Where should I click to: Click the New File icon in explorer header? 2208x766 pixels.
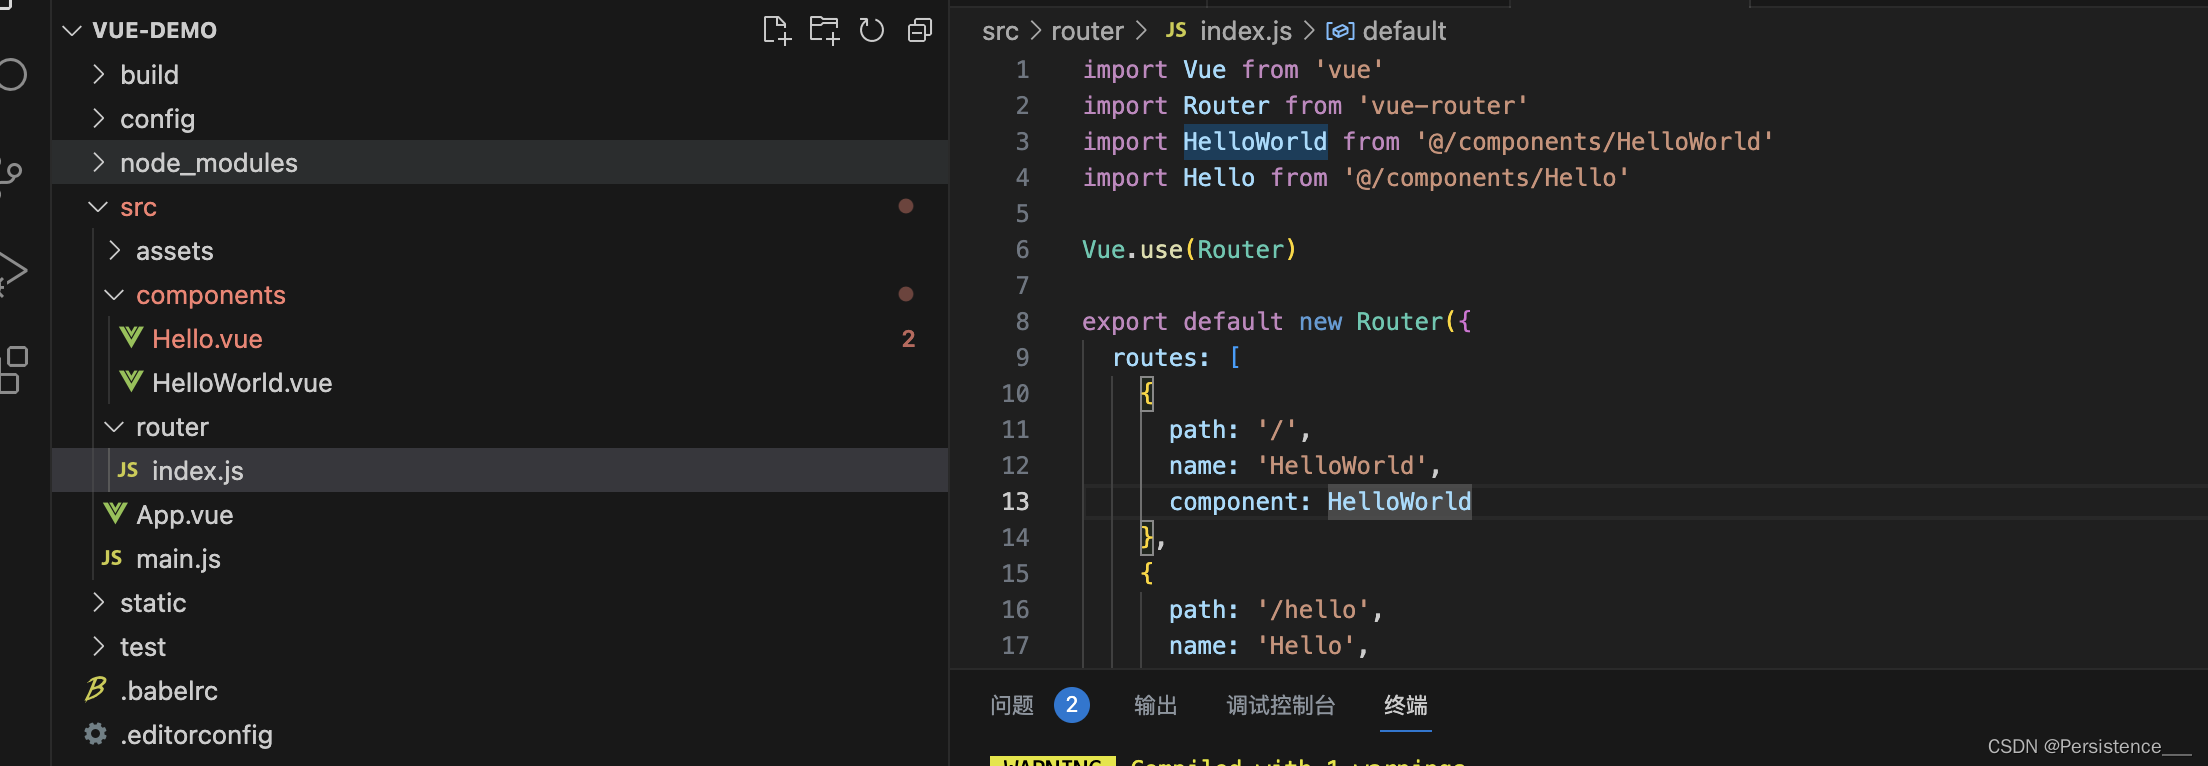click(777, 30)
